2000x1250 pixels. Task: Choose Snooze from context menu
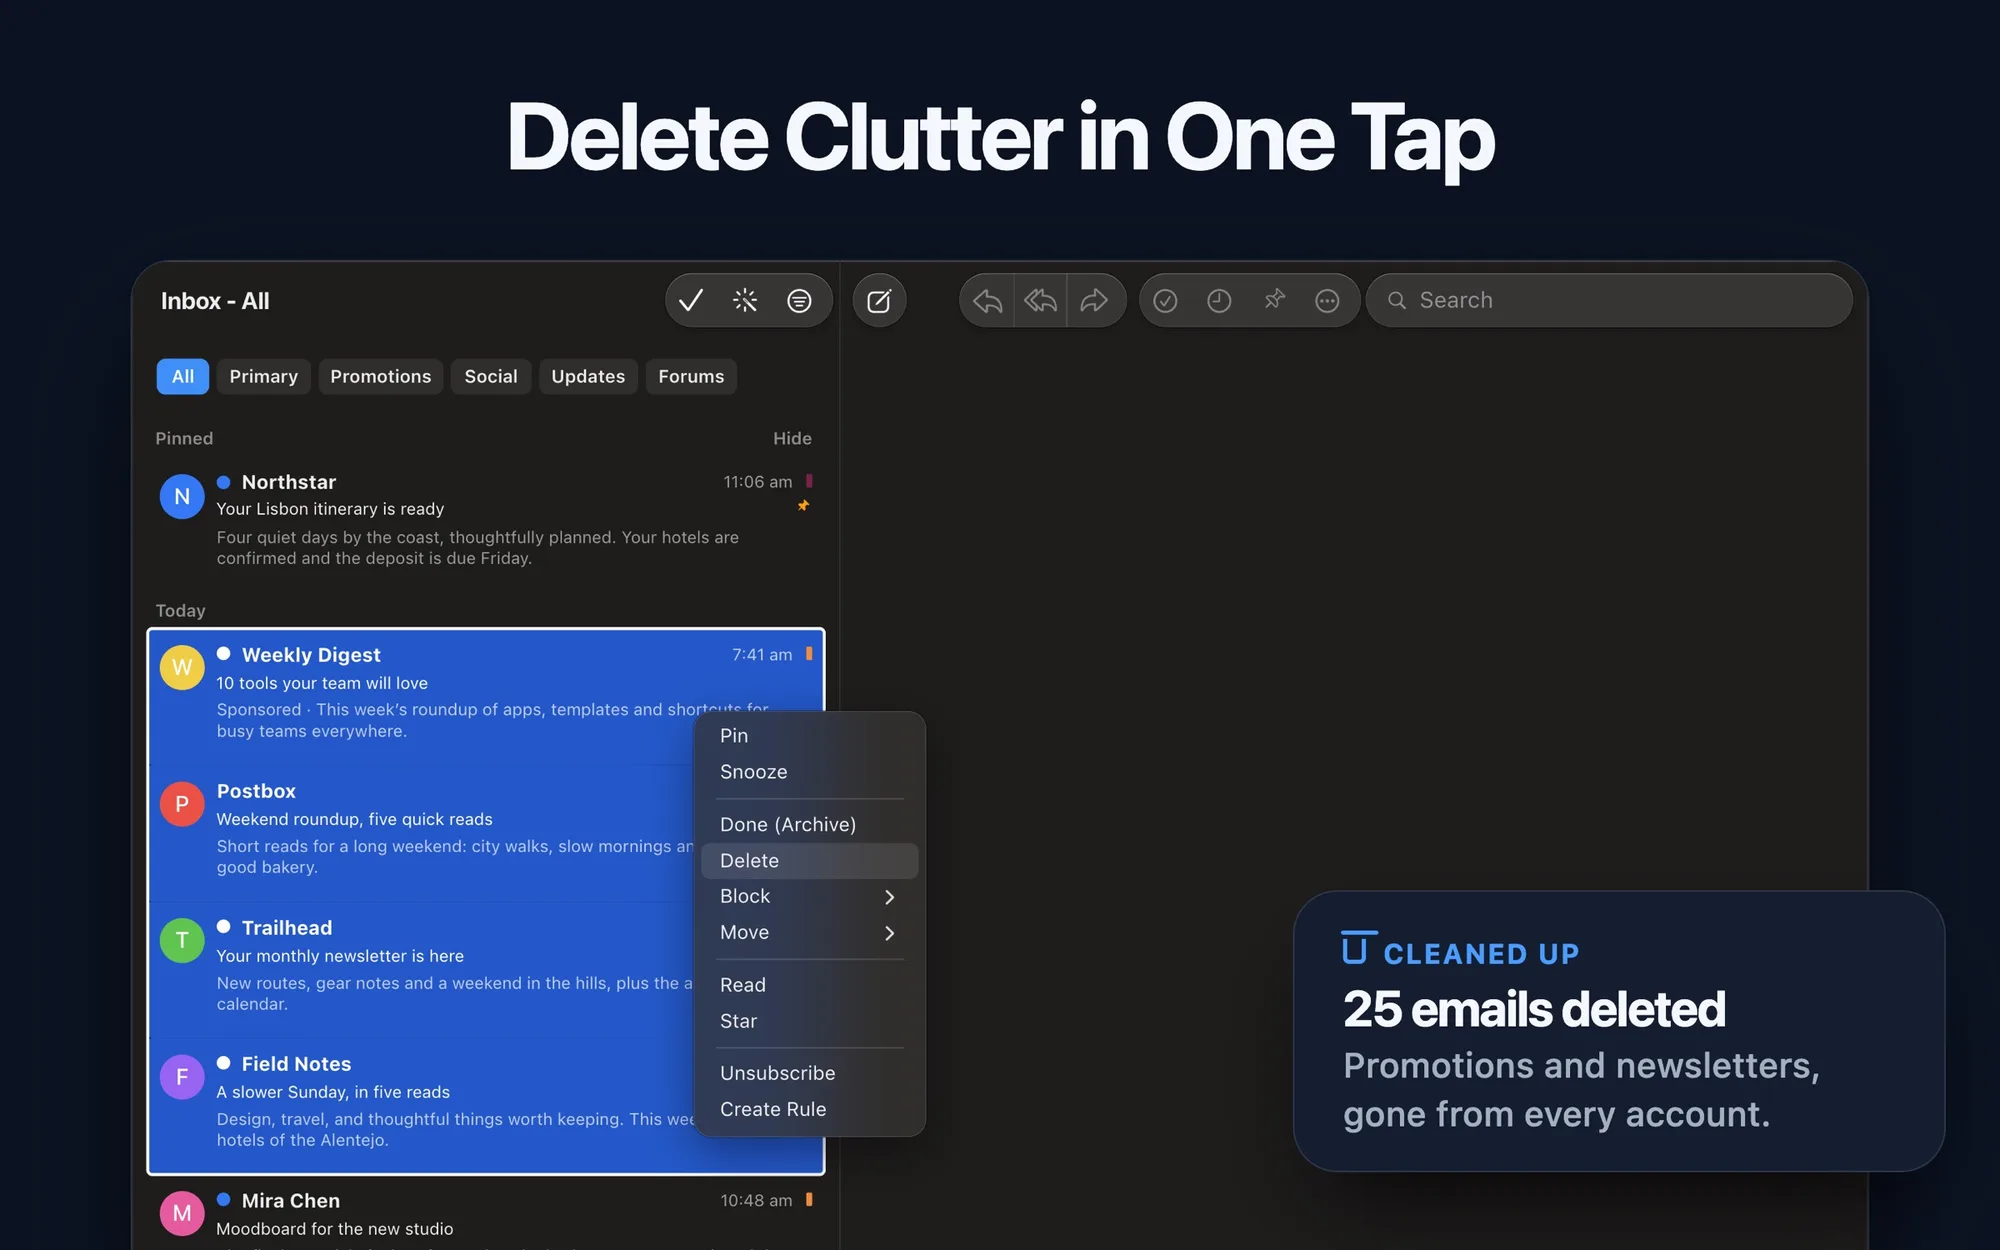pyautogui.click(x=810, y=772)
